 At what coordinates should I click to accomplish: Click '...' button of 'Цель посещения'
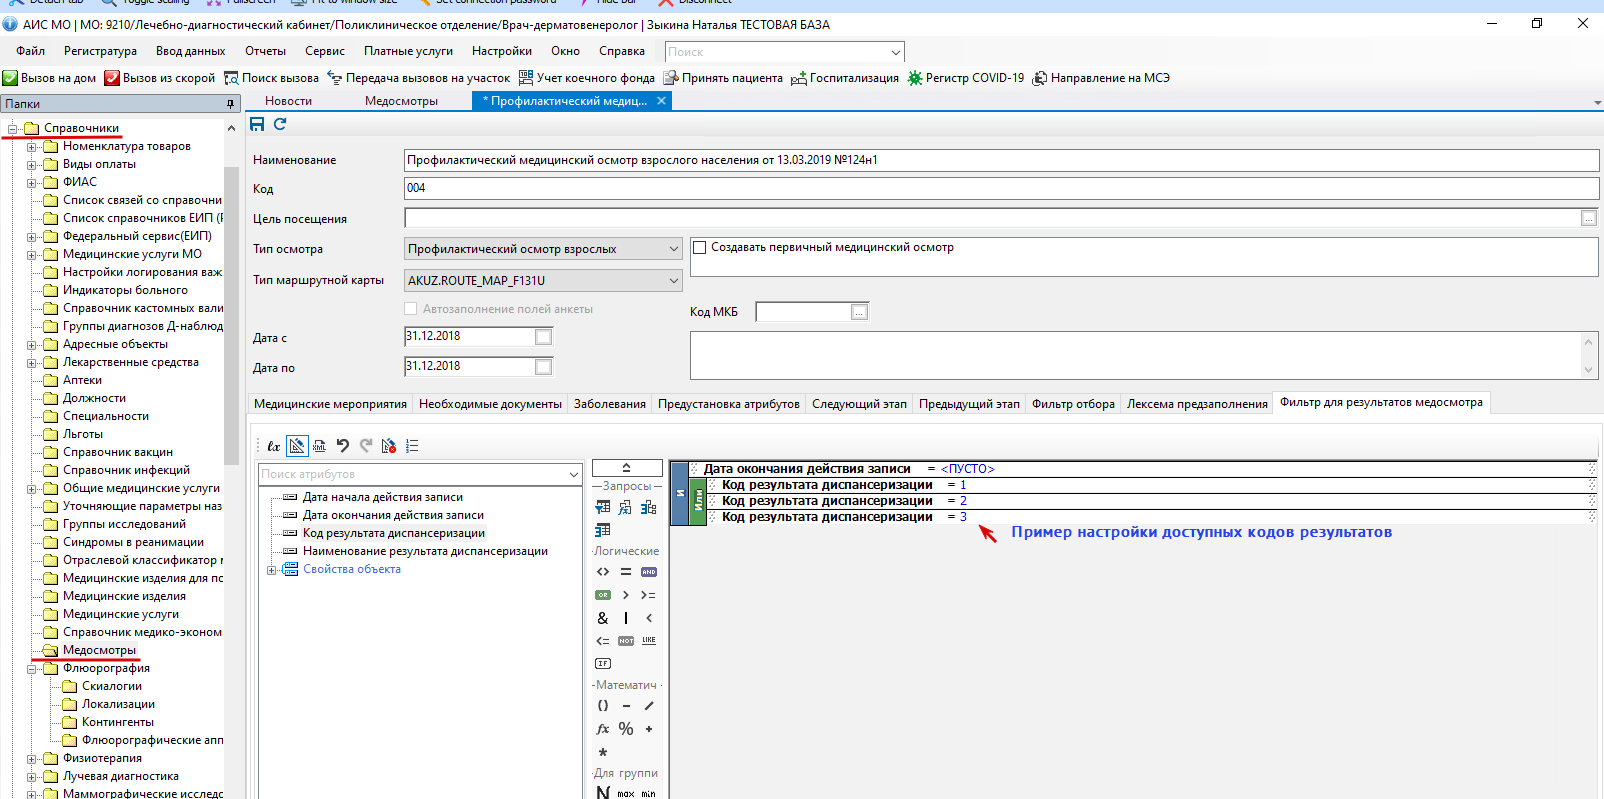pos(1589,218)
